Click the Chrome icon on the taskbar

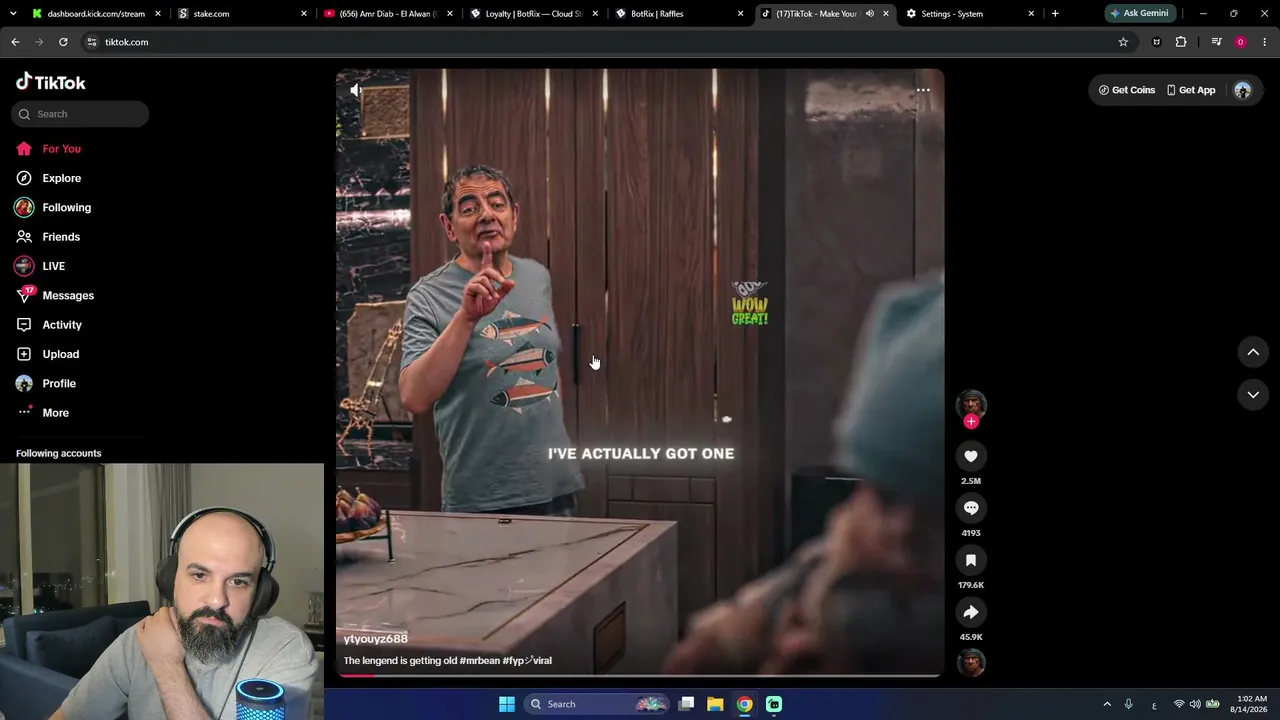coord(745,704)
